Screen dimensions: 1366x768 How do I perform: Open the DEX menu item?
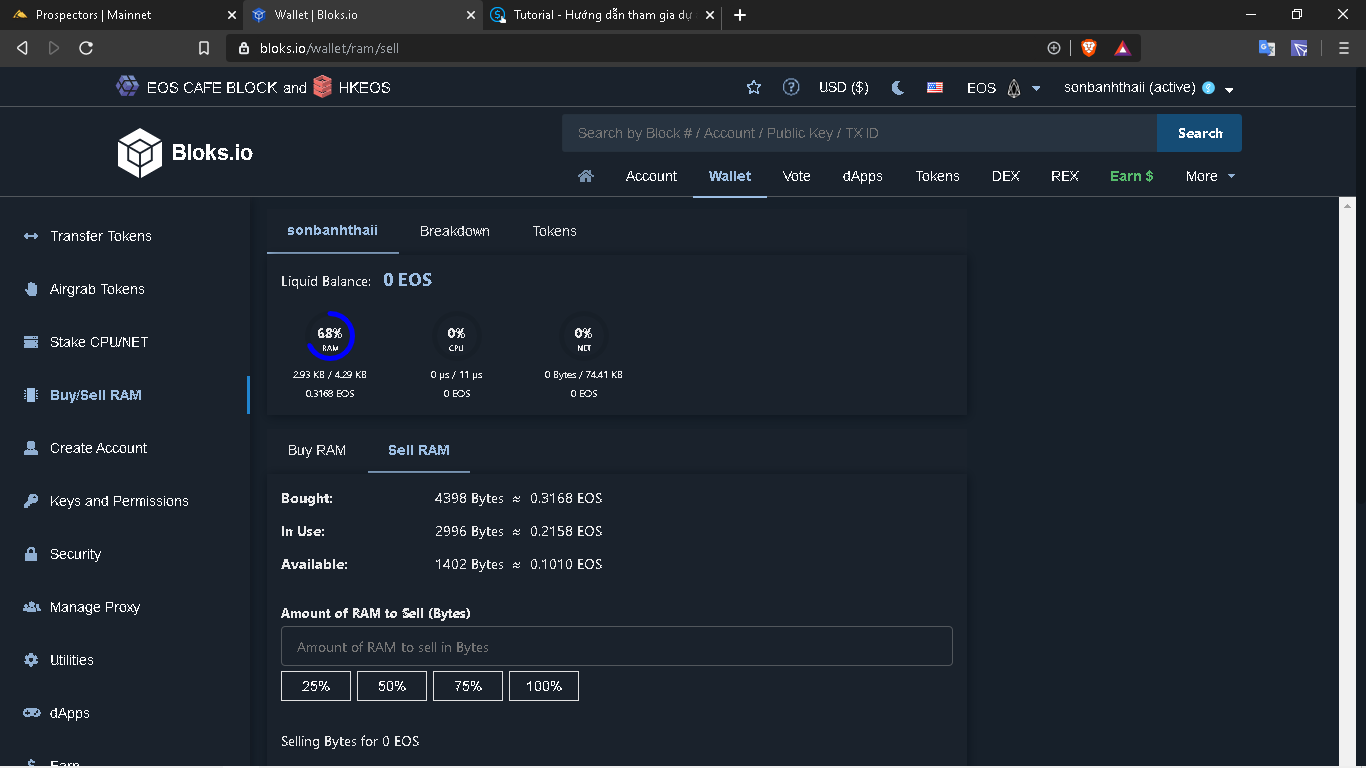point(1005,176)
